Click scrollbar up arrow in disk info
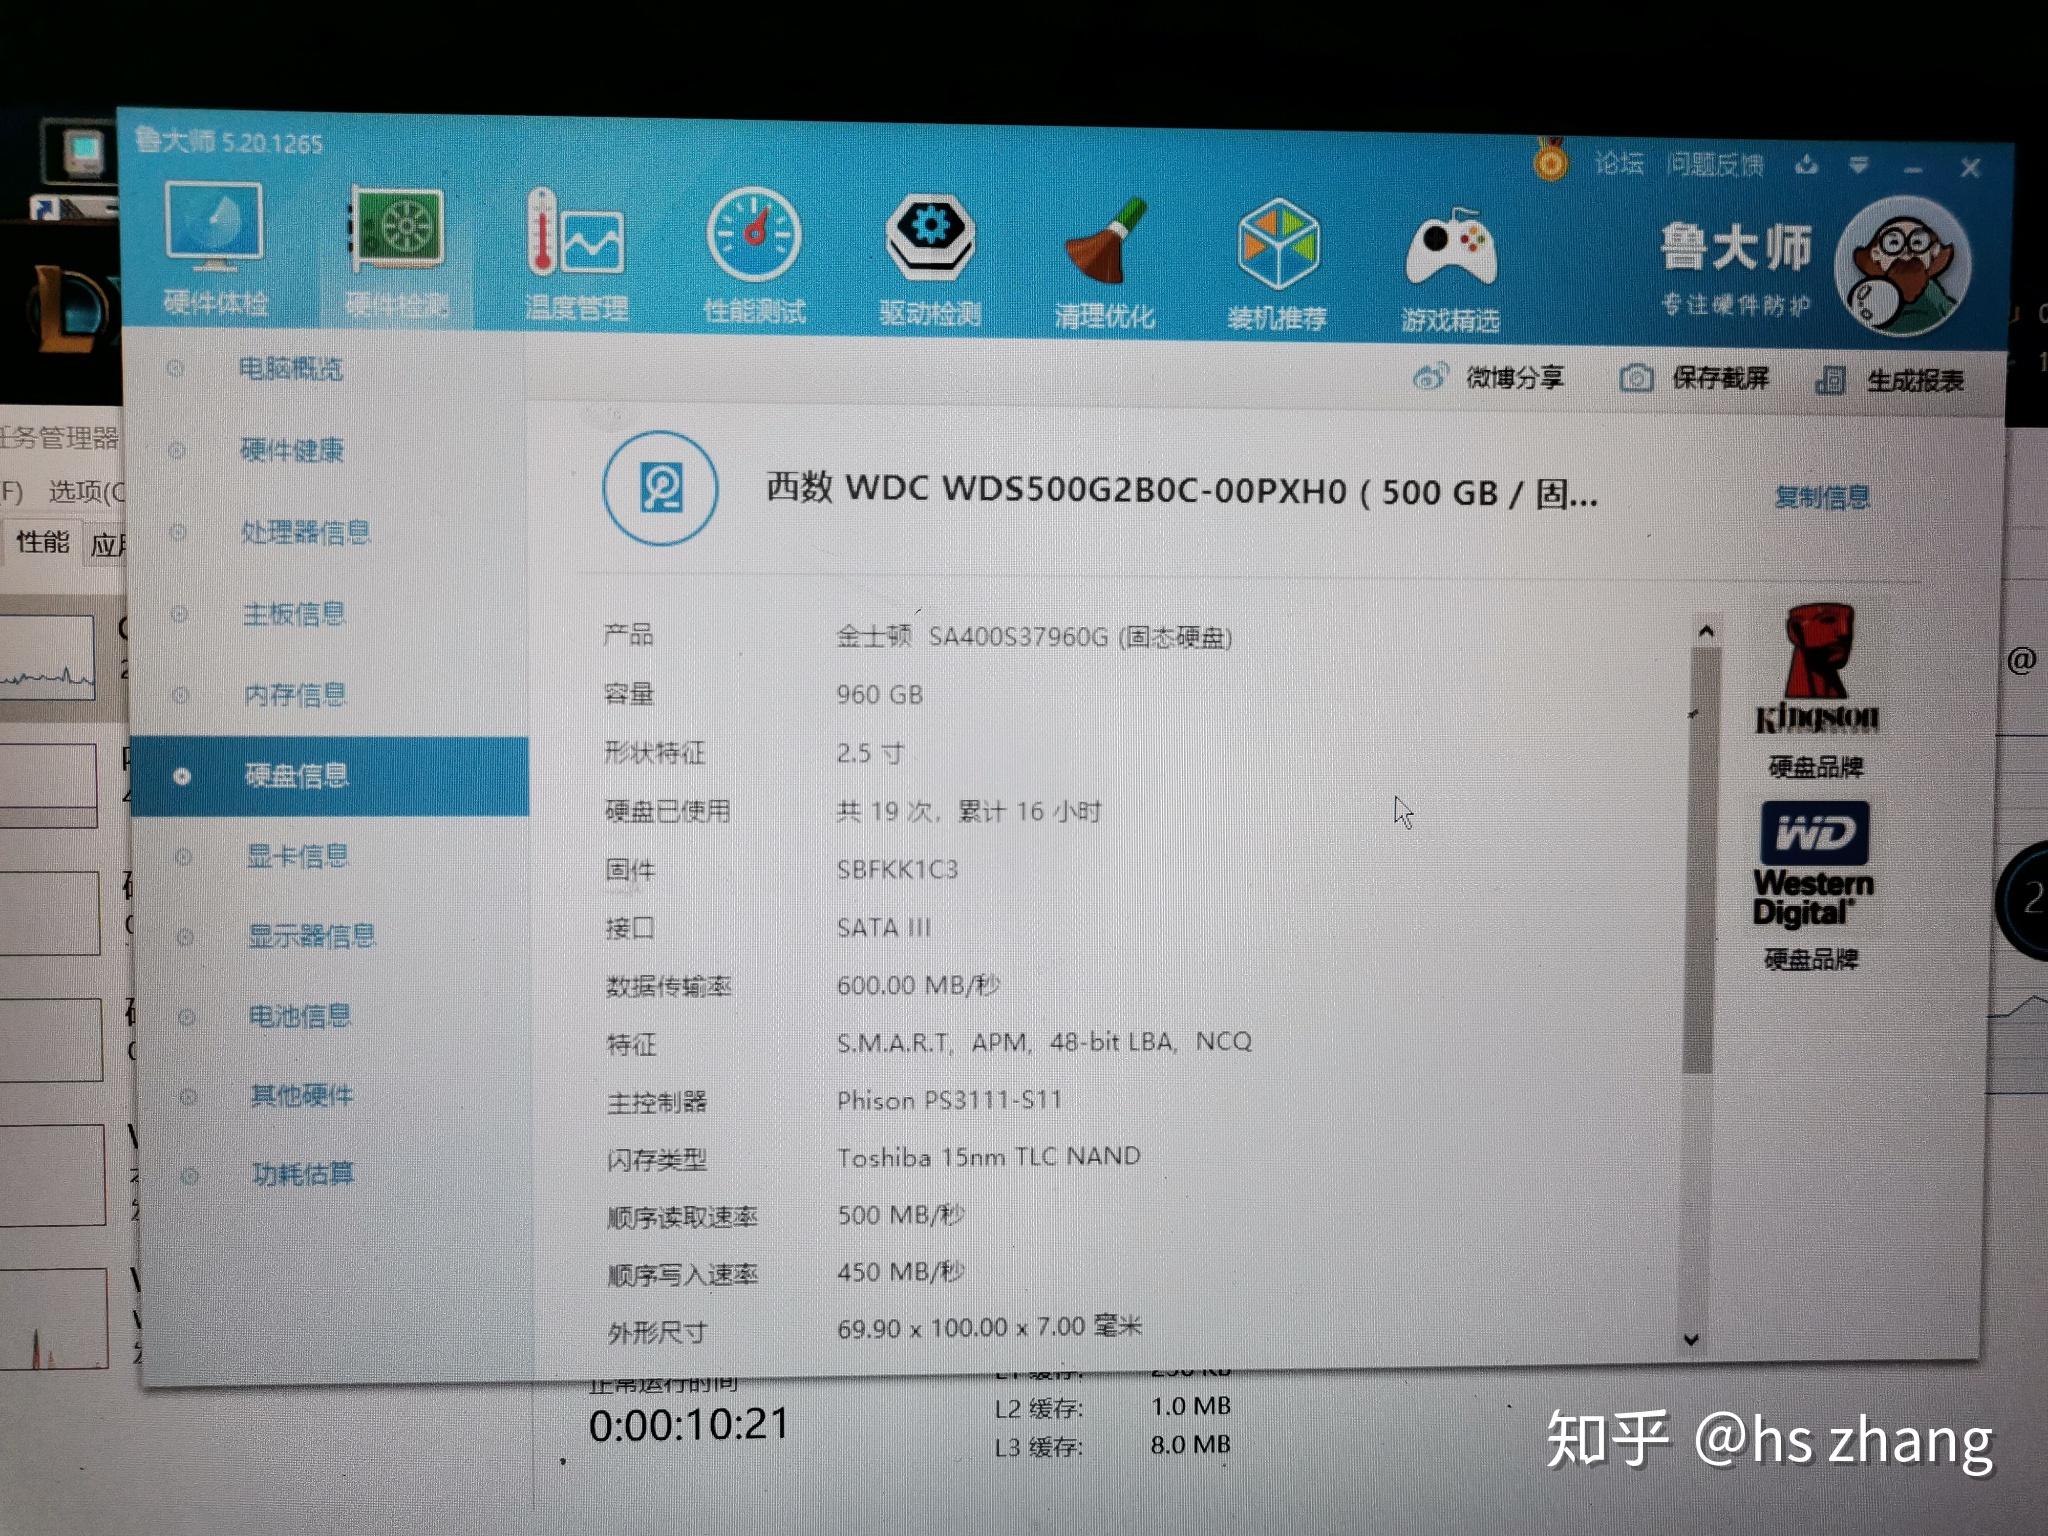 click(1706, 631)
